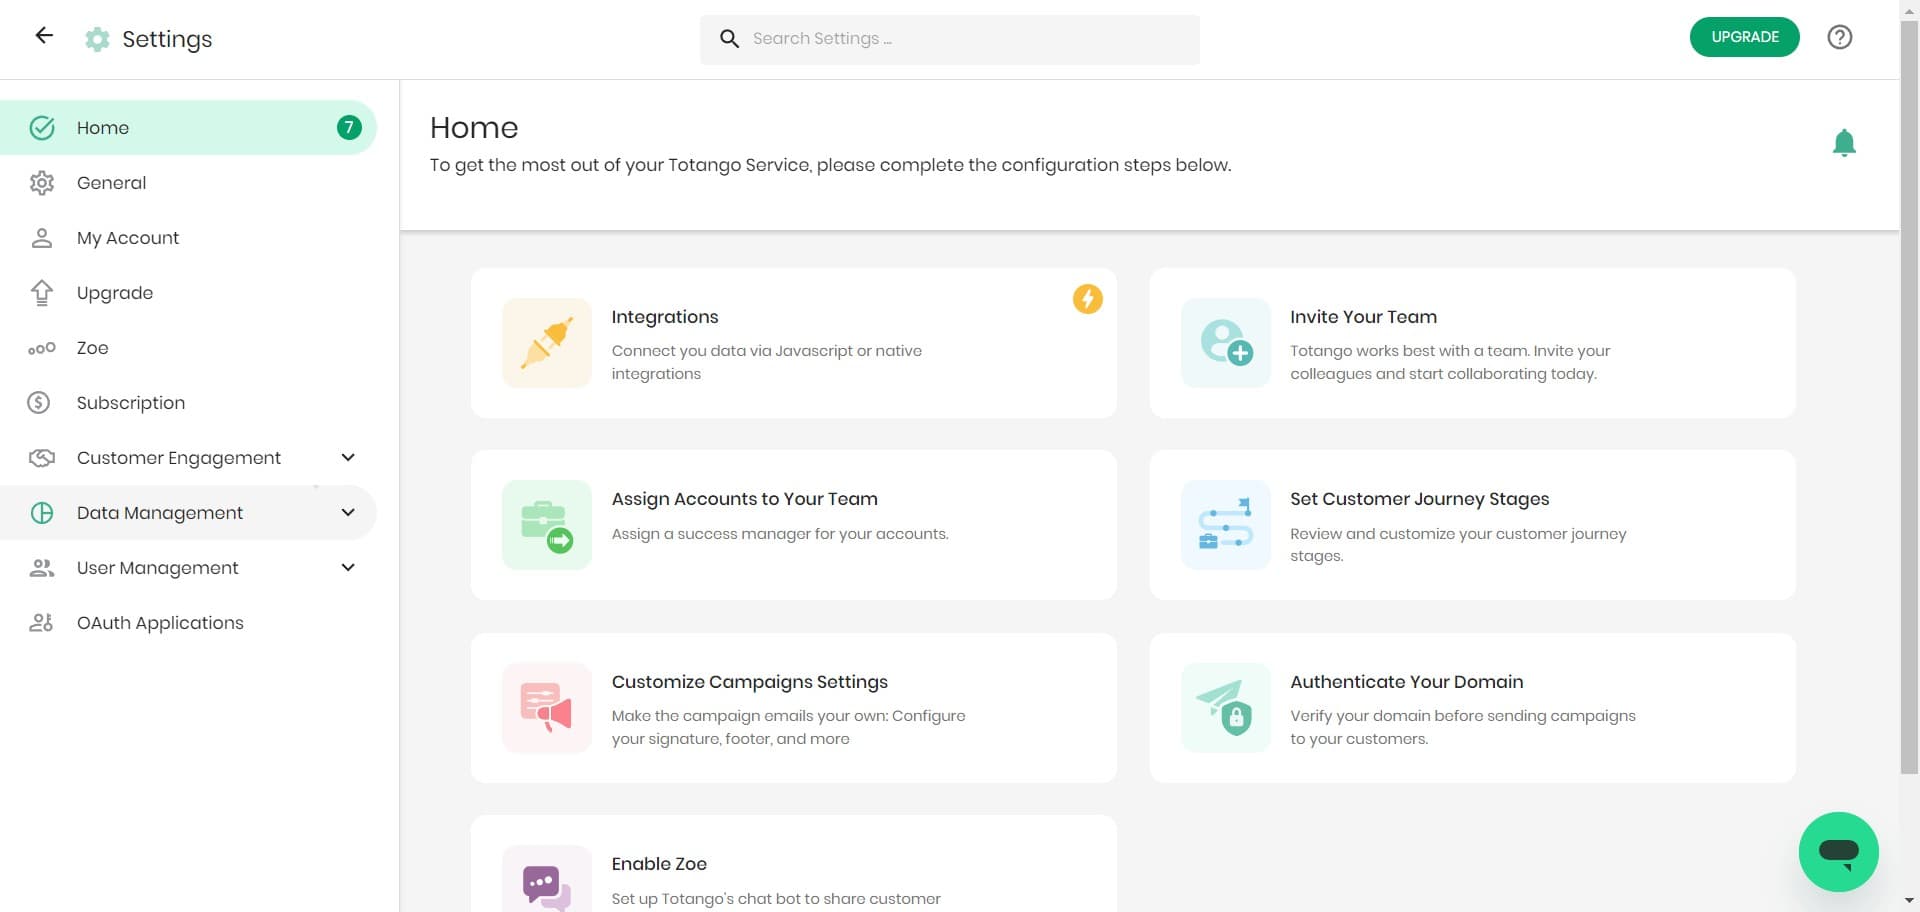
Task: Click the Authenticate Your Domain paper plane icon
Action: click(1224, 707)
